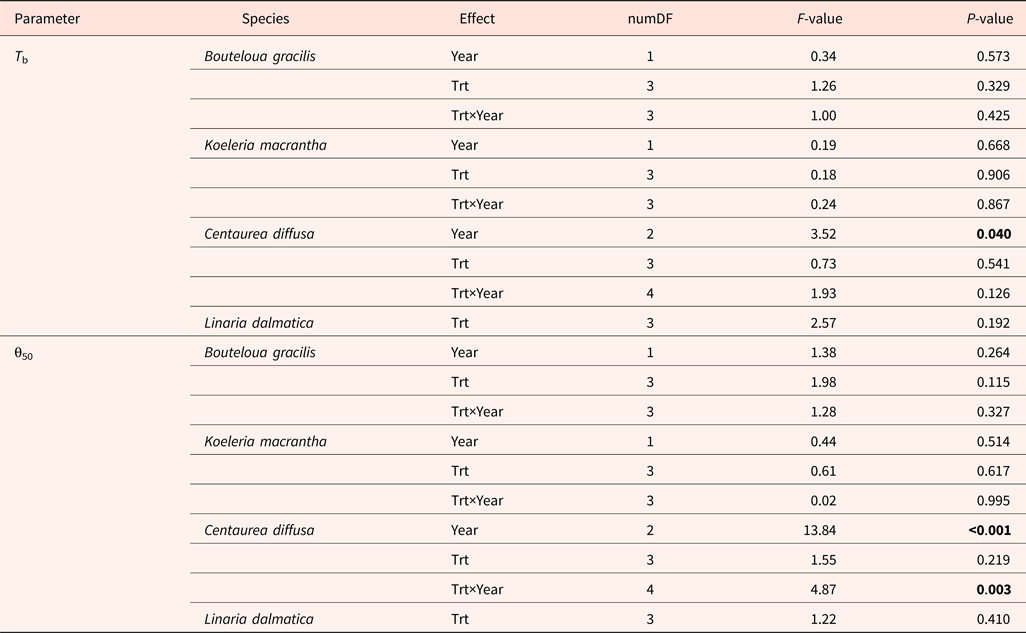The width and height of the screenshot is (1026, 633).
Task: Click the F-value column header
Action: point(815,18)
